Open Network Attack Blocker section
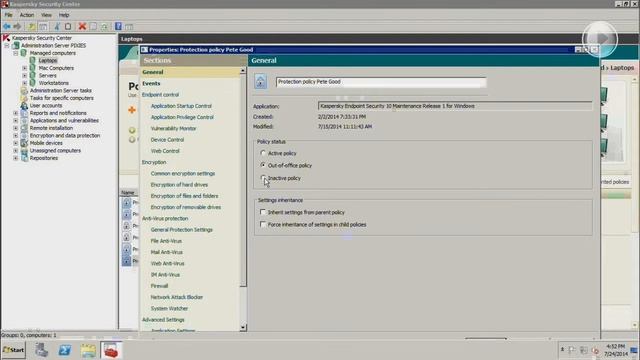 (x=177, y=297)
